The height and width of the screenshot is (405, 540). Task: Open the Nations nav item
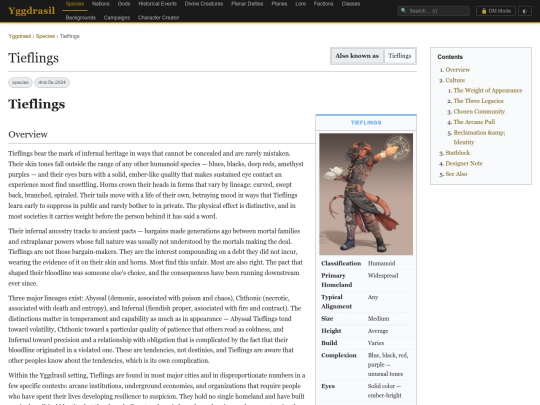coord(101,4)
